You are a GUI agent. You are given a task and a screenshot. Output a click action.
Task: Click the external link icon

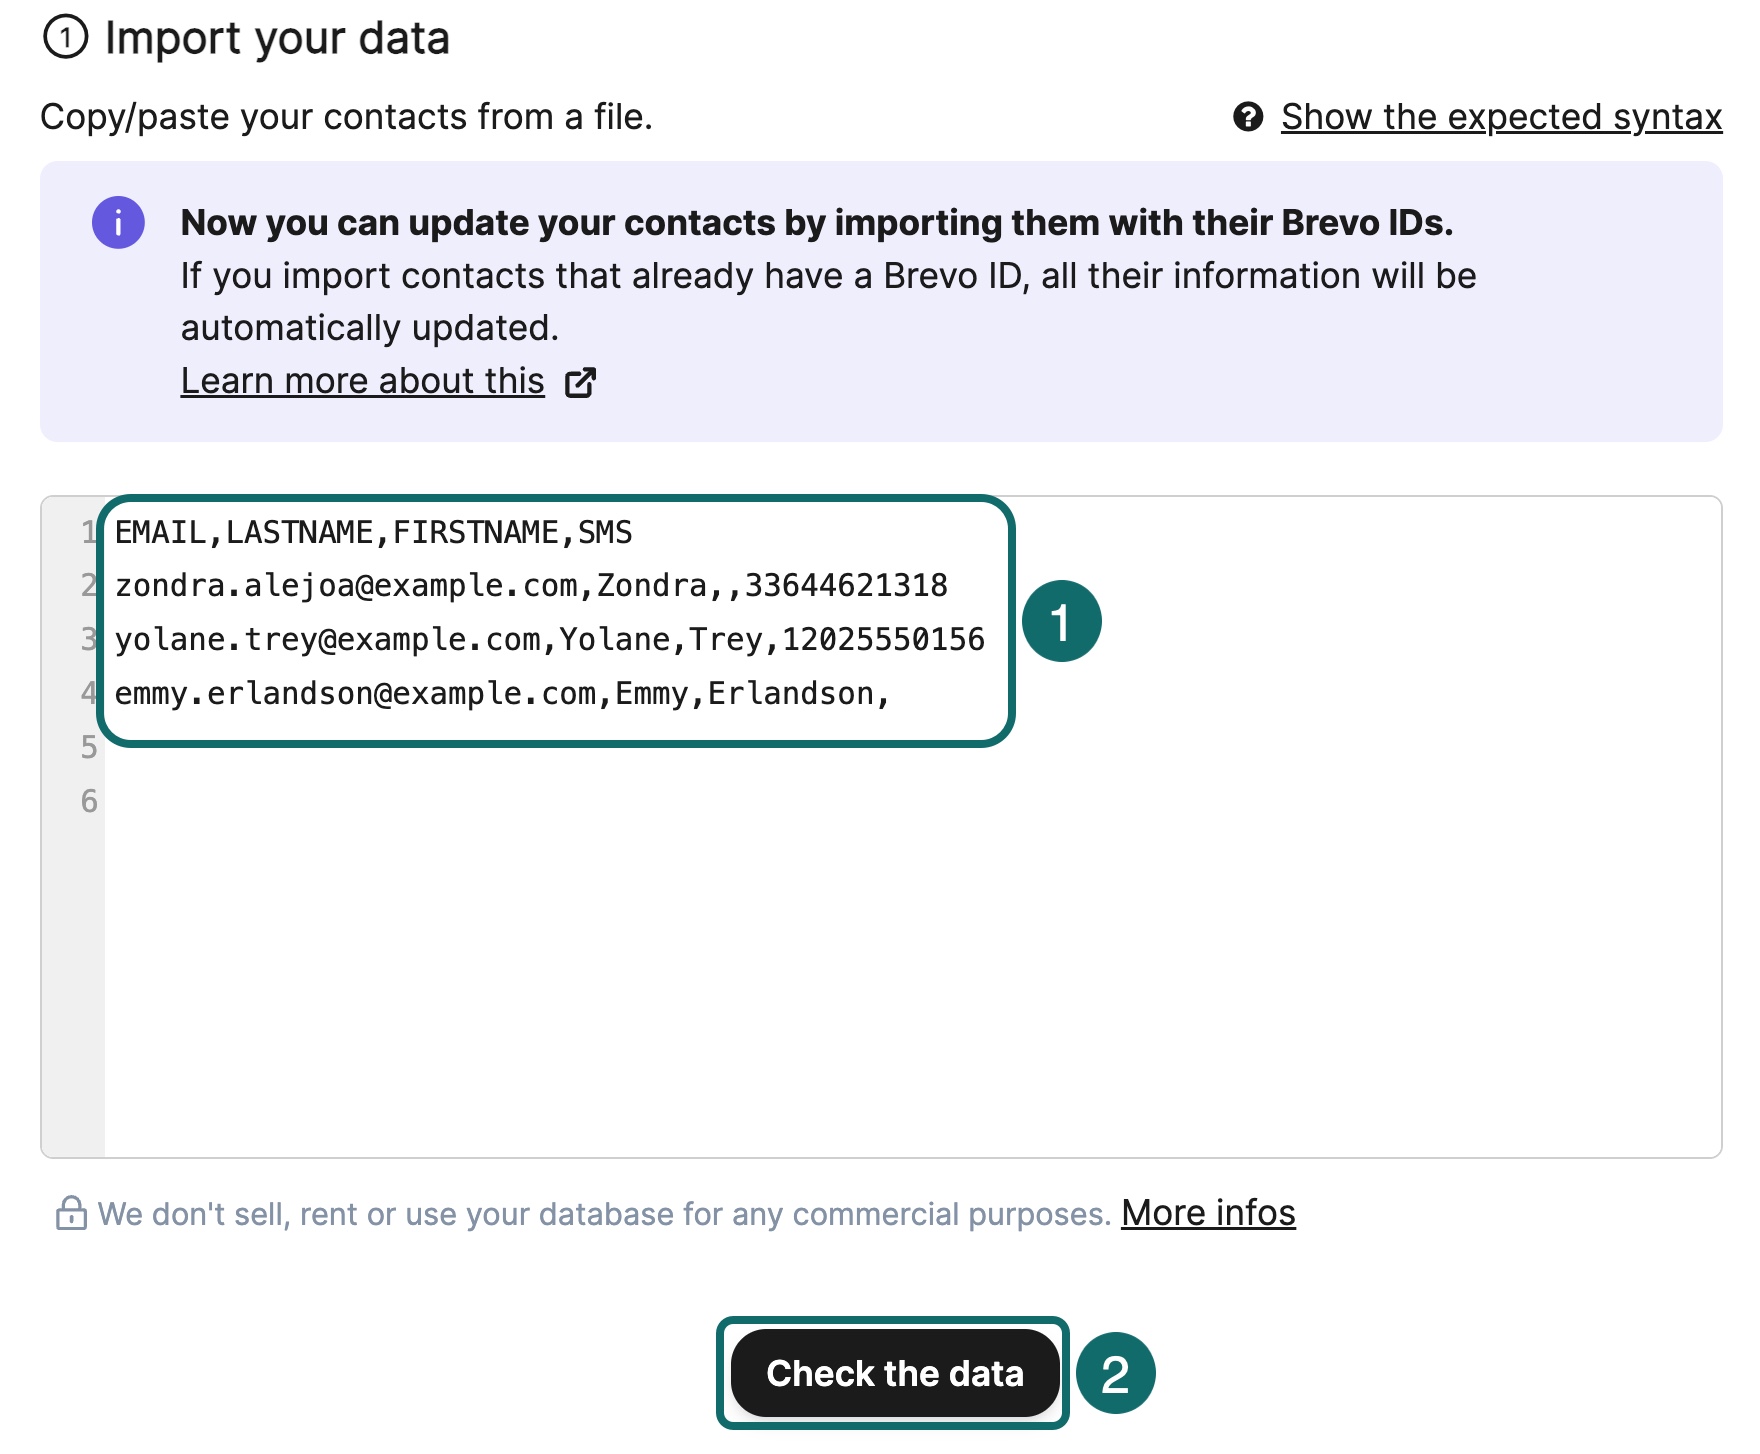580,382
